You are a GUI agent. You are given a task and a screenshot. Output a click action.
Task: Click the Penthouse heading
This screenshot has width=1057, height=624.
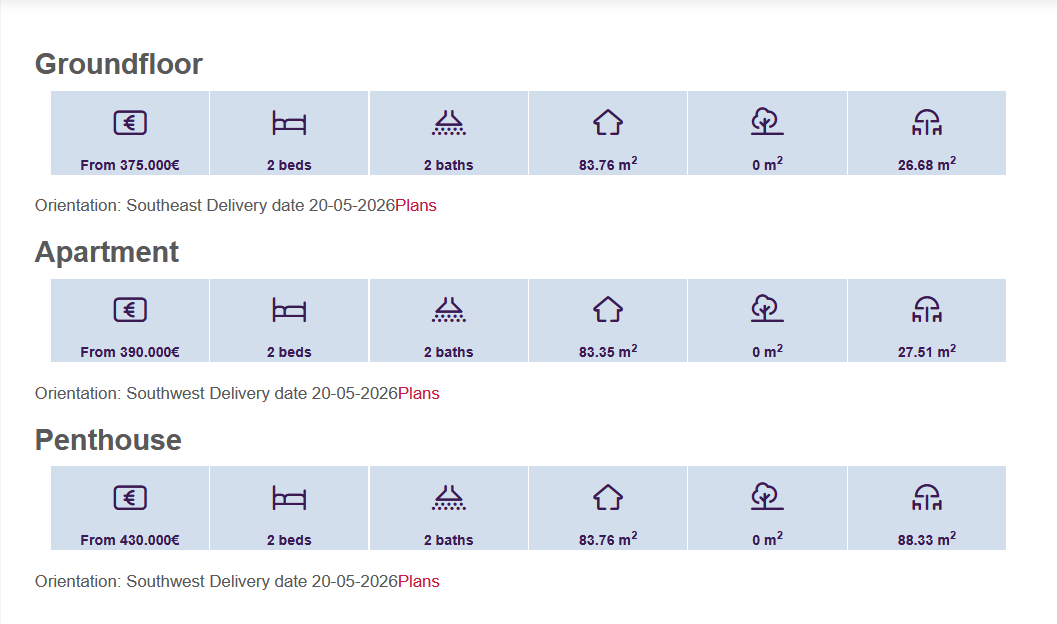[x=108, y=440]
